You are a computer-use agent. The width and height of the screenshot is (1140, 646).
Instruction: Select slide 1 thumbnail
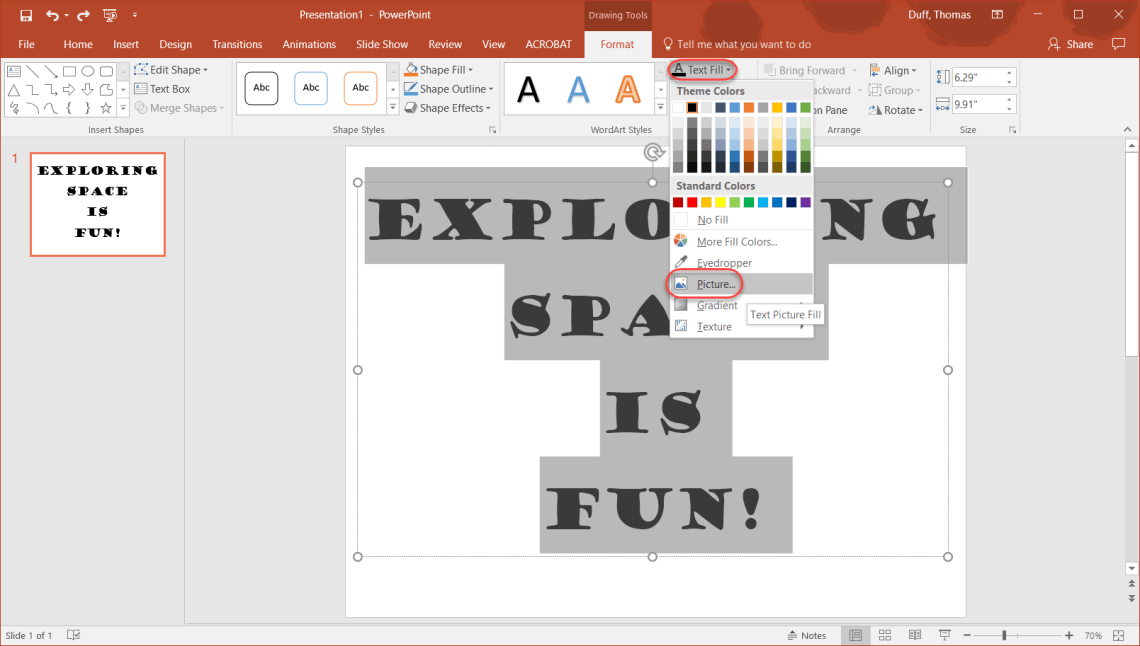(x=97, y=204)
